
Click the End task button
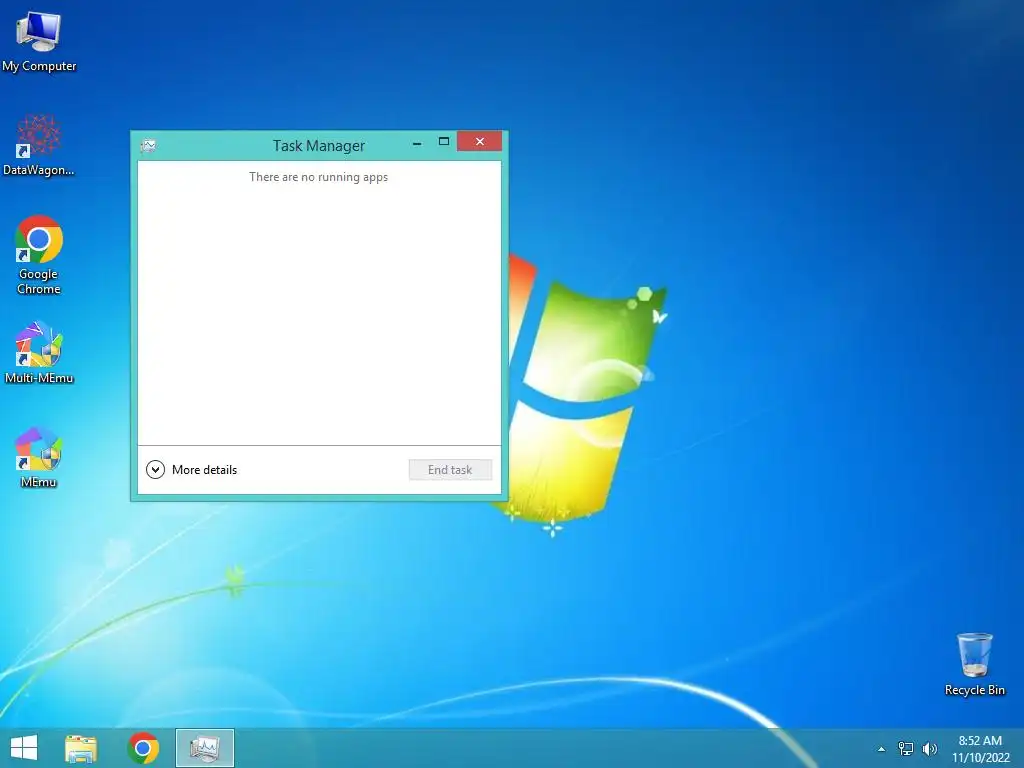coord(450,470)
